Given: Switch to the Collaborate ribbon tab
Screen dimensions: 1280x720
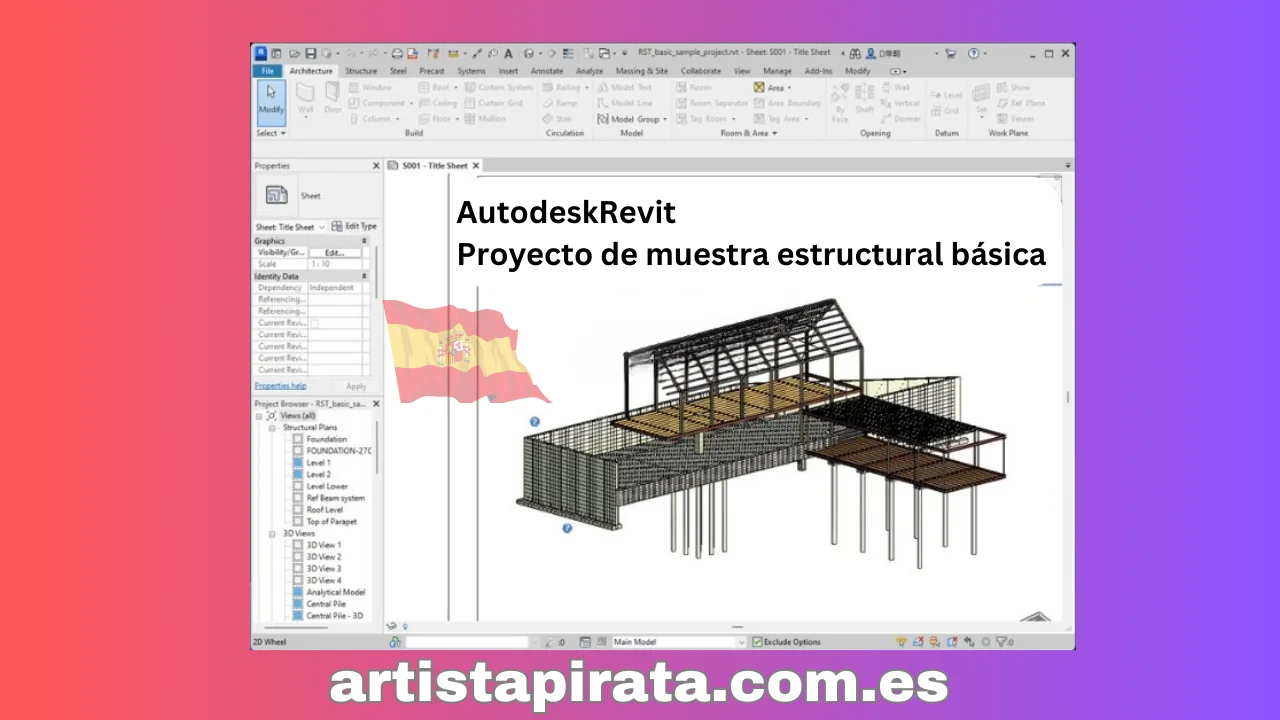Looking at the screenshot, I should point(701,71).
